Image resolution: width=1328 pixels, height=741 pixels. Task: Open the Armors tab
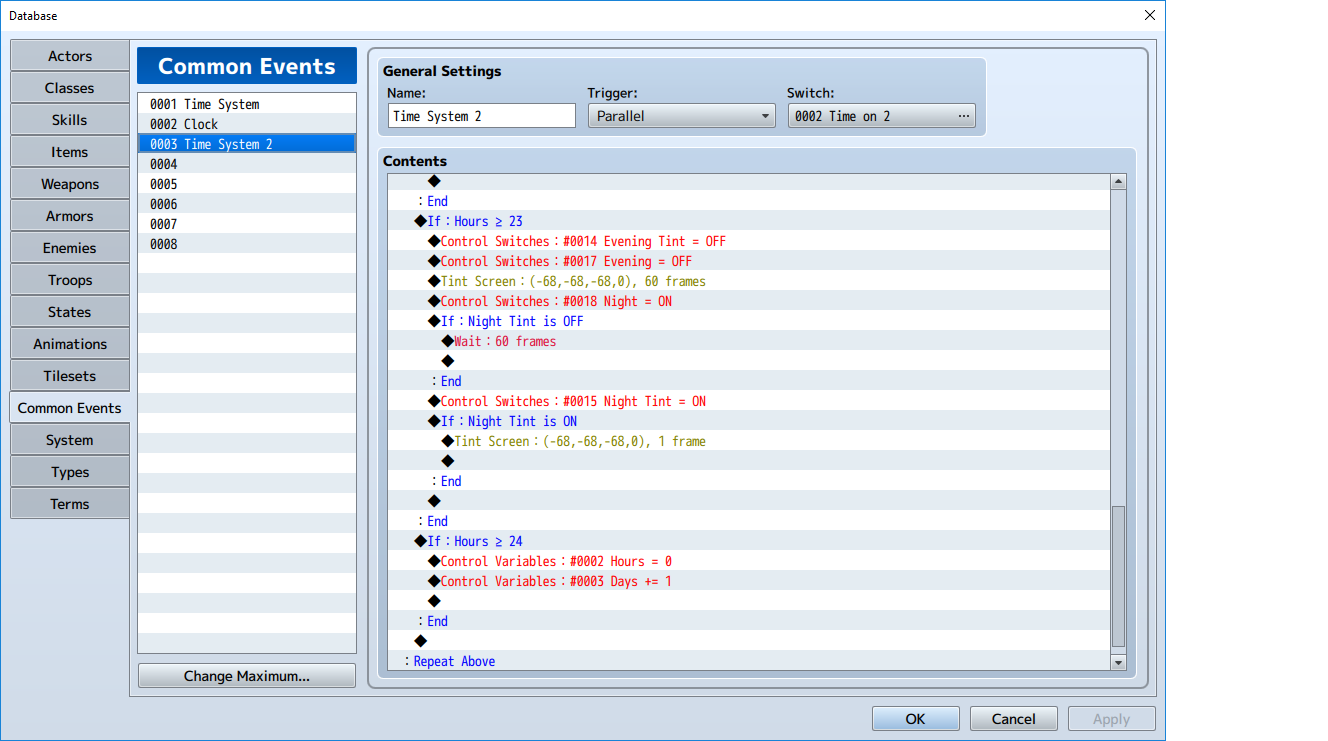(70, 216)
